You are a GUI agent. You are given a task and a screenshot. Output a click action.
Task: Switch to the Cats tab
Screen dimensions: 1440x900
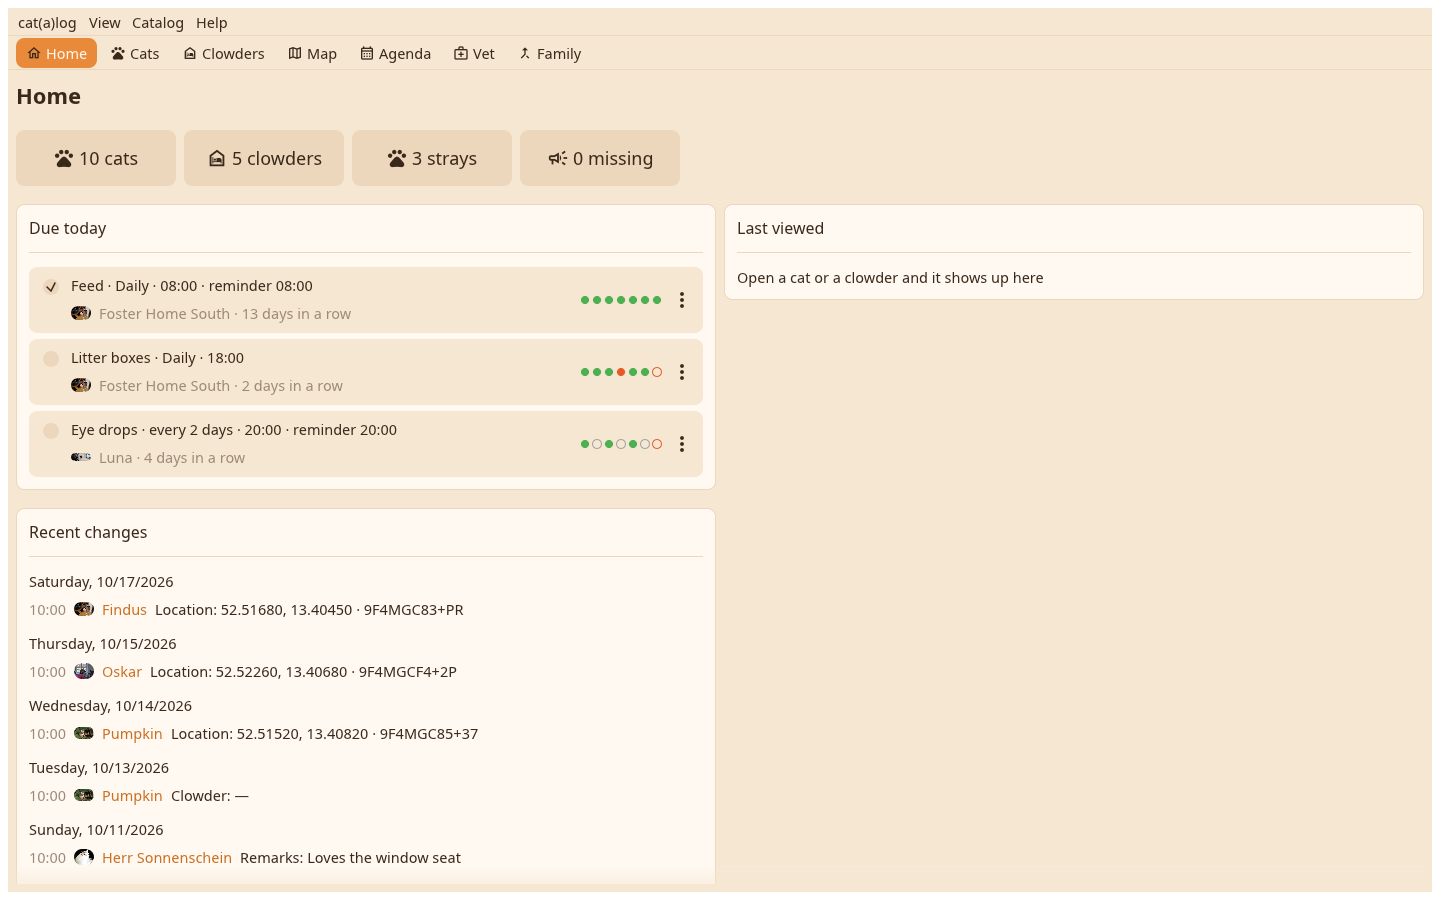135,54
